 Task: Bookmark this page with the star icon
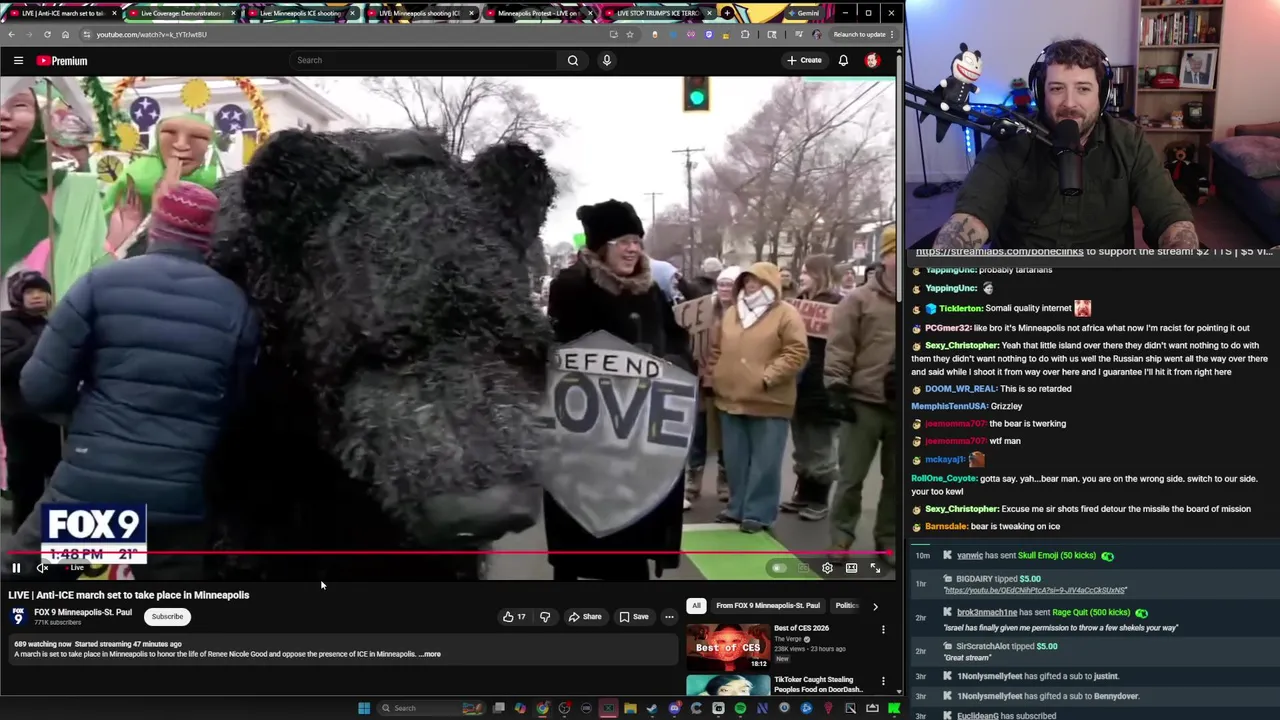(x=630, y=34)
